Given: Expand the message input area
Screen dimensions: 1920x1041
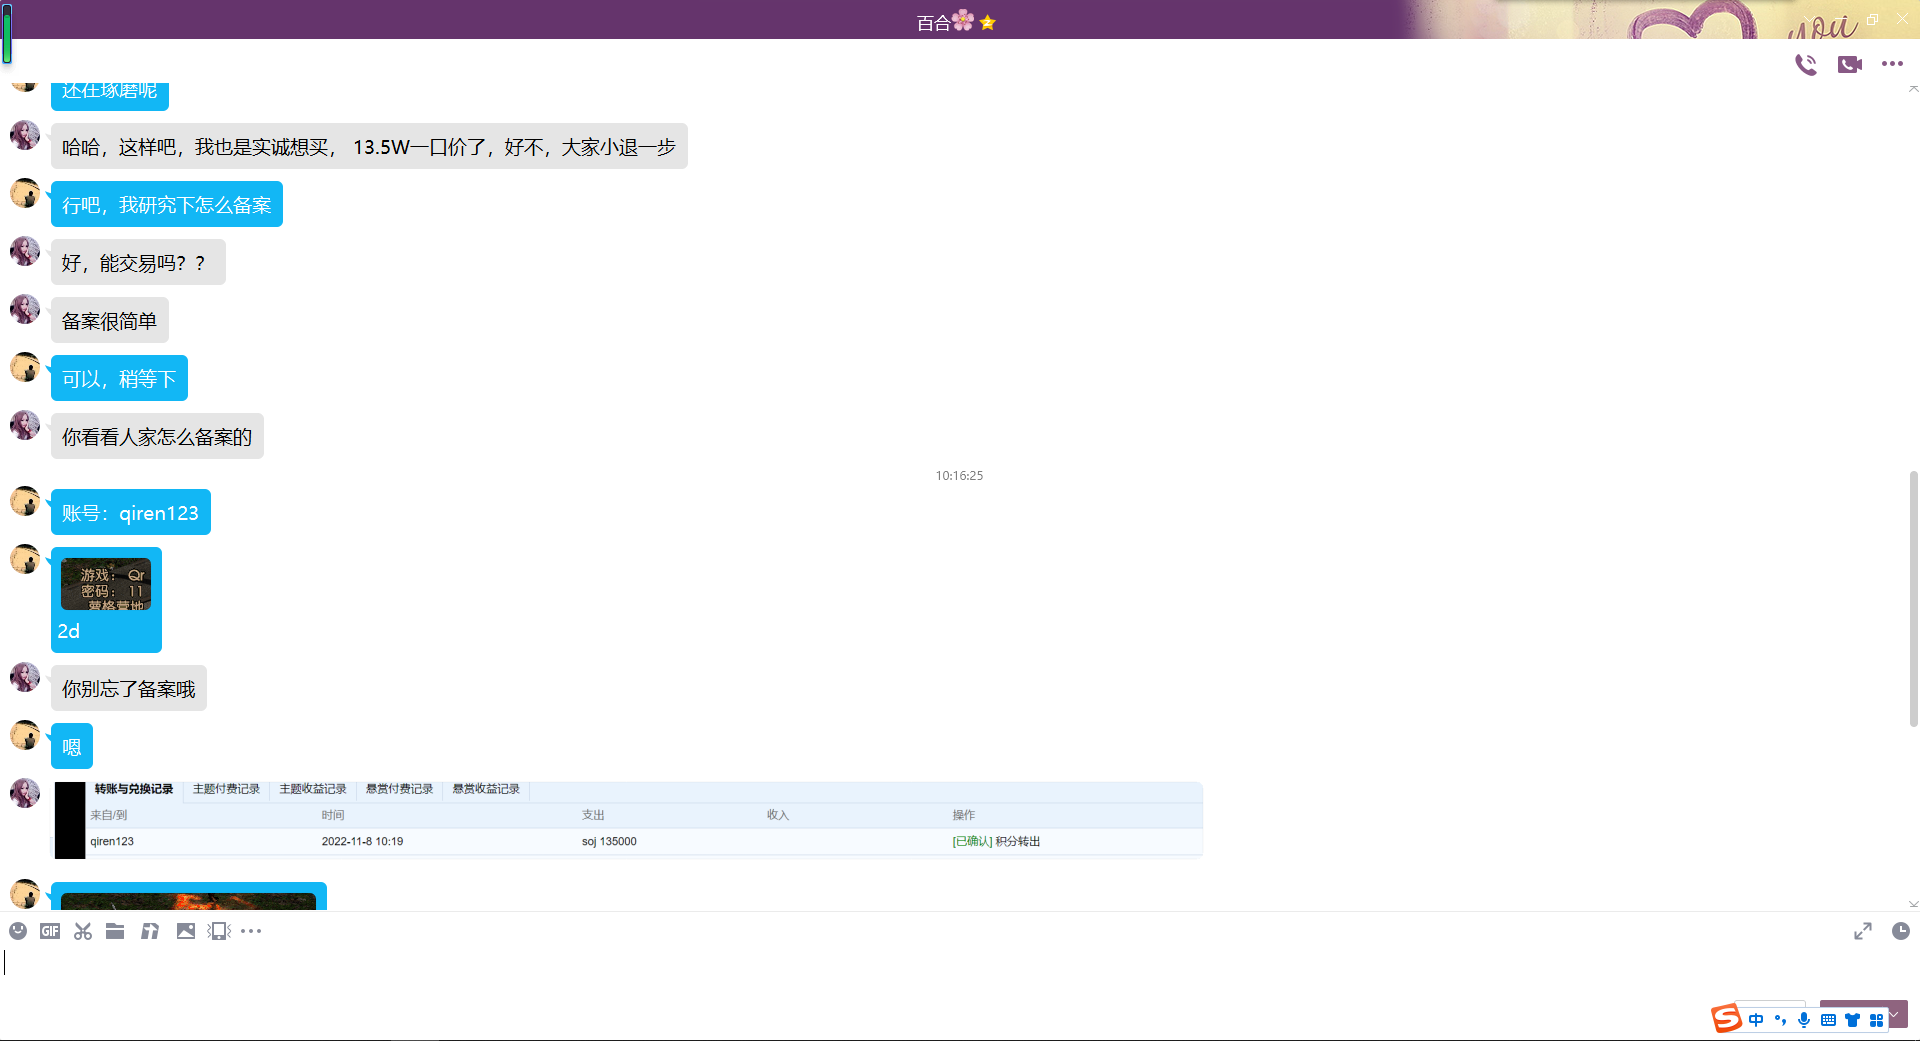Looking at the screenshot, I should point(1862,931).
